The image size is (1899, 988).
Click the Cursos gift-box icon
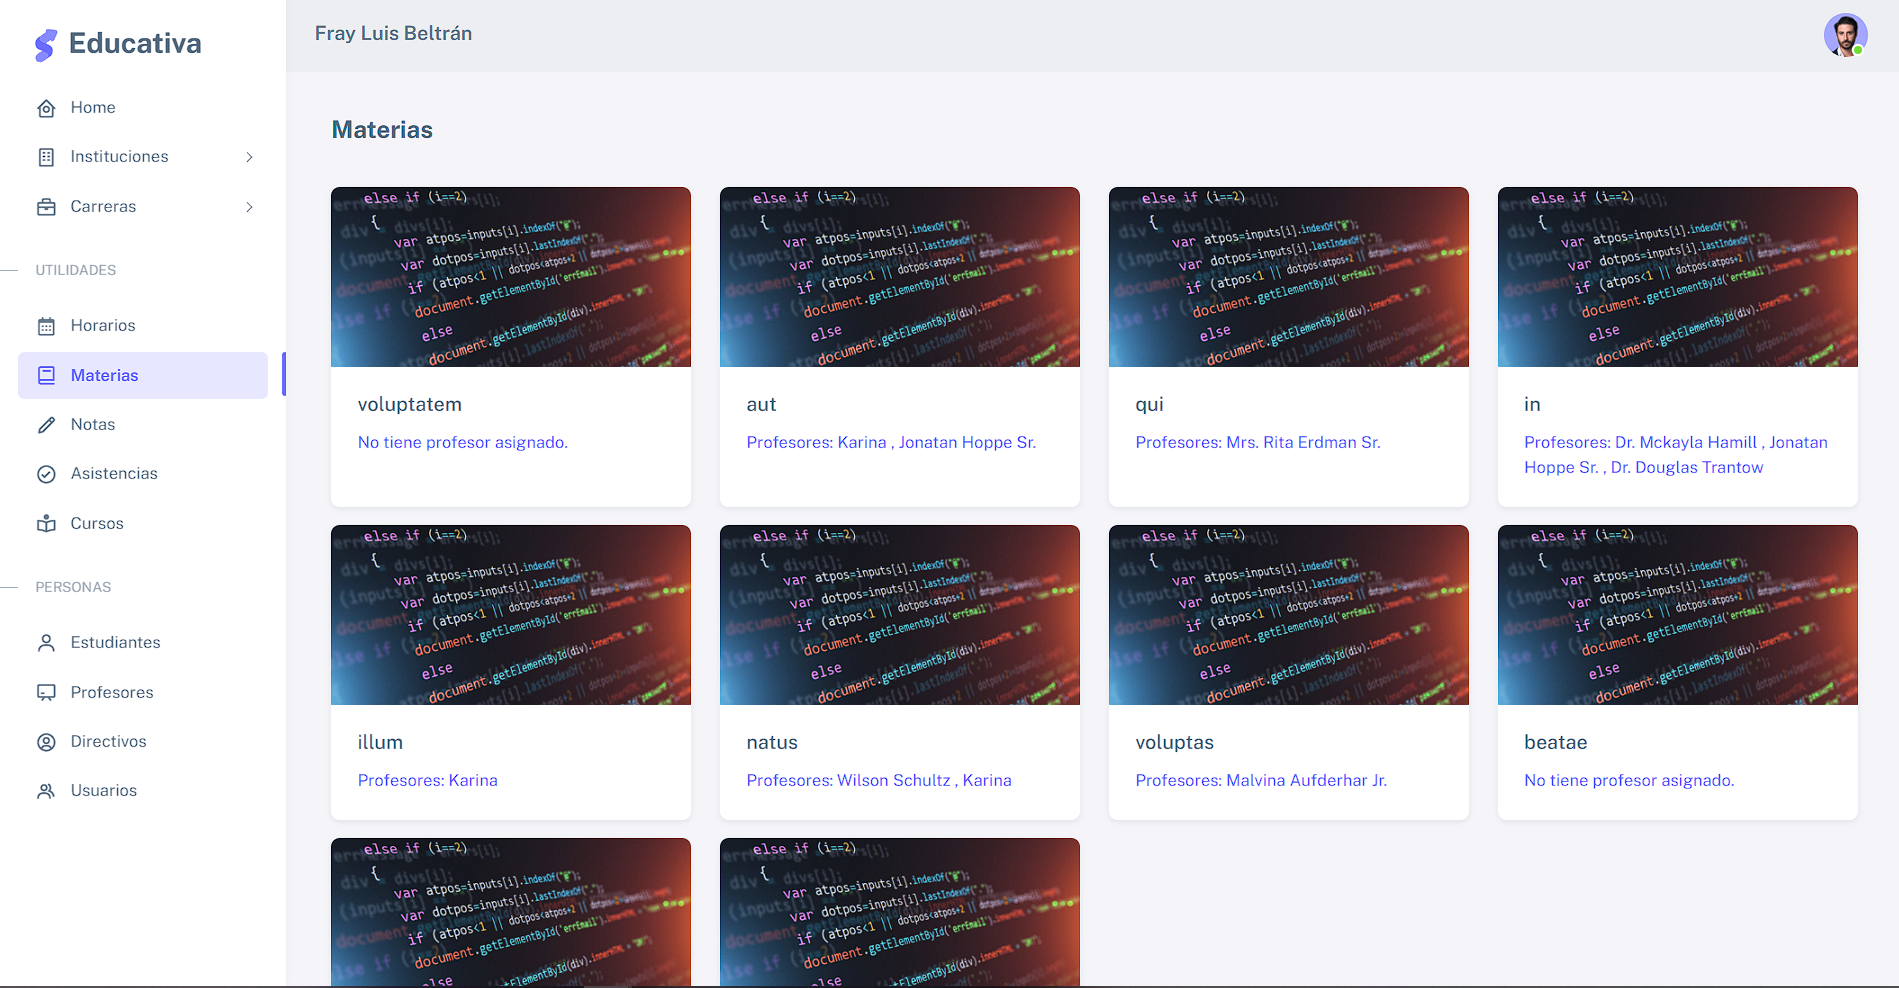(x=46, y=524)
